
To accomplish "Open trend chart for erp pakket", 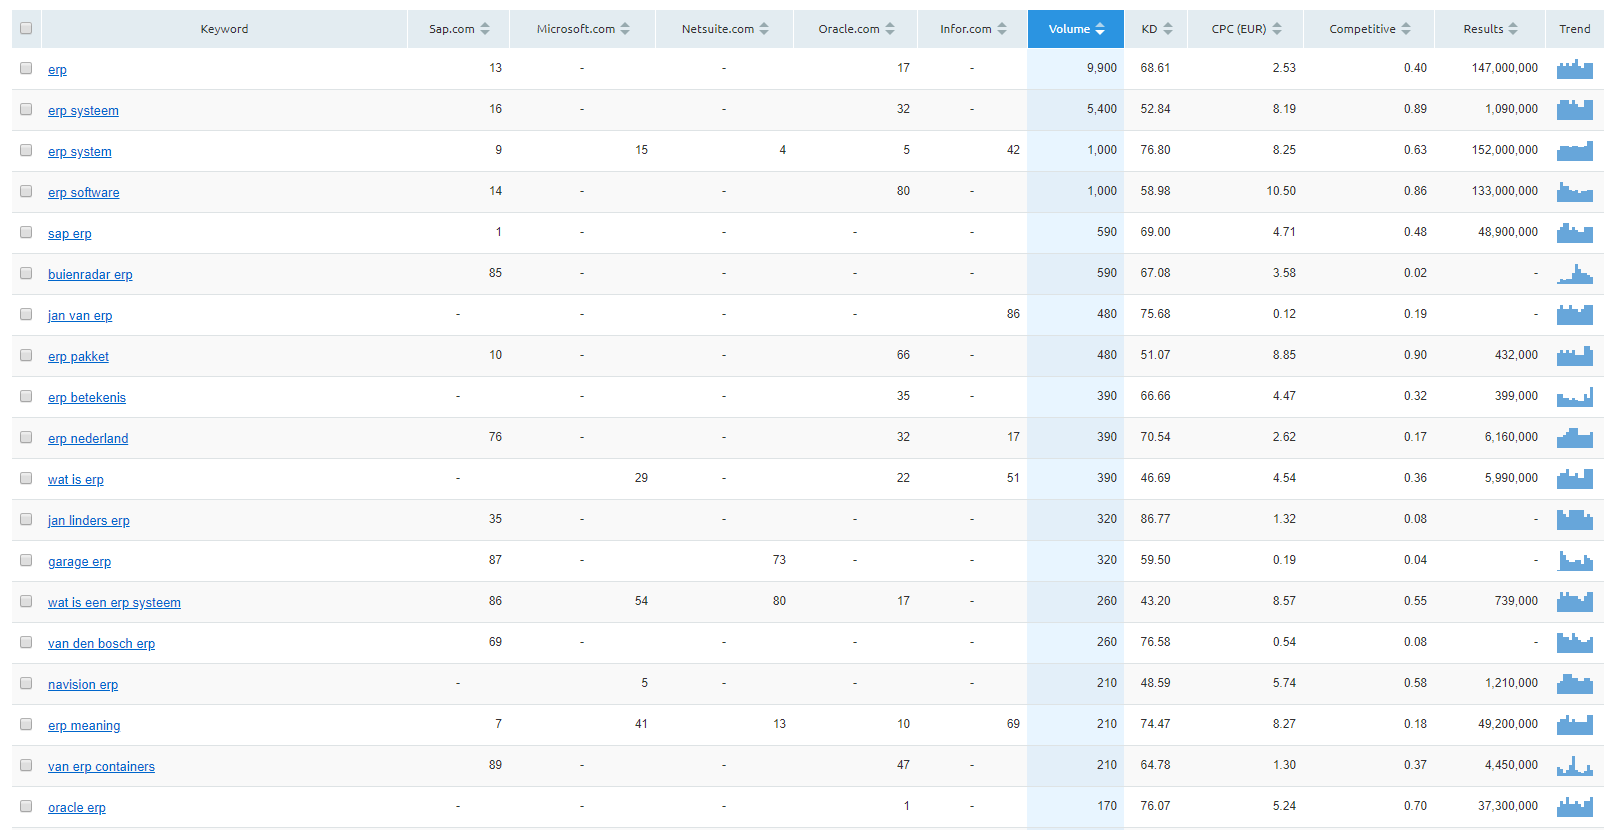I will [x=1574, y=356].
